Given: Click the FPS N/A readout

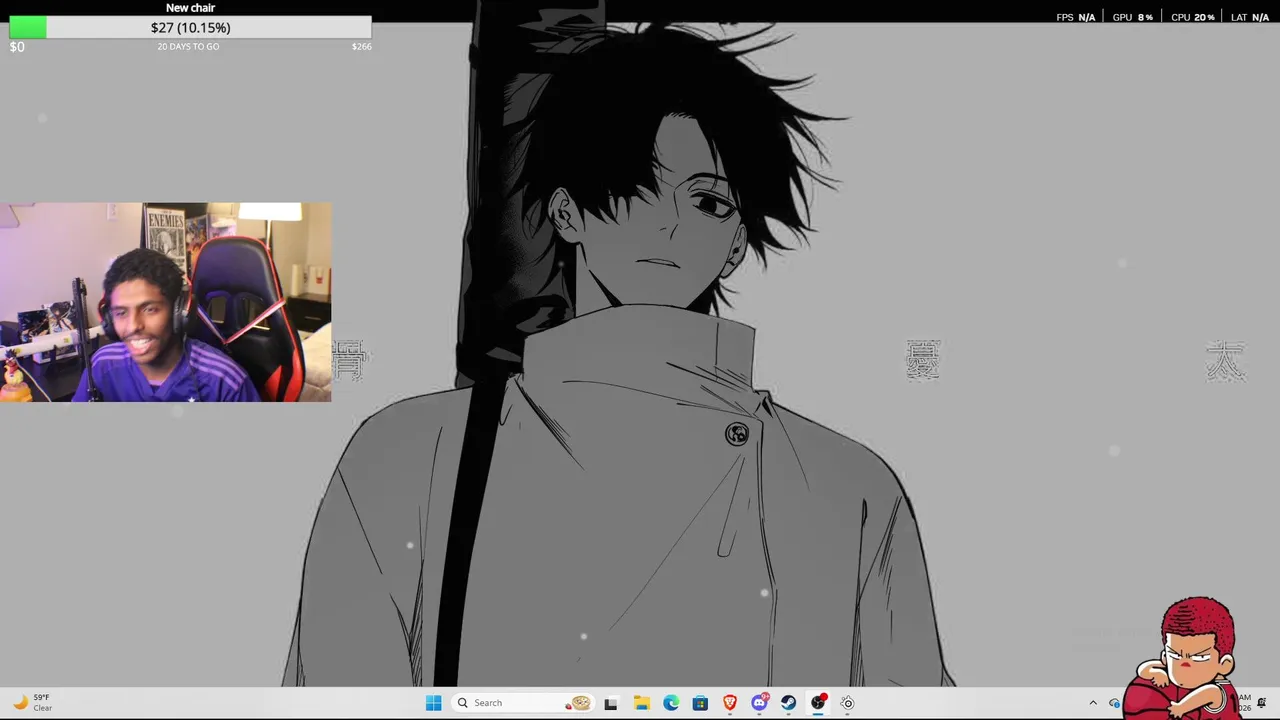Looking at the screenshot, I should pos(1076,17).
